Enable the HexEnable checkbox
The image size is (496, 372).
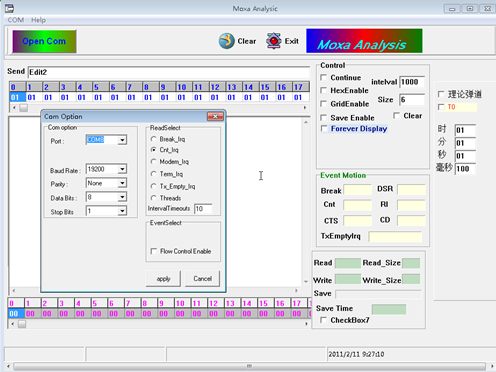323,90
